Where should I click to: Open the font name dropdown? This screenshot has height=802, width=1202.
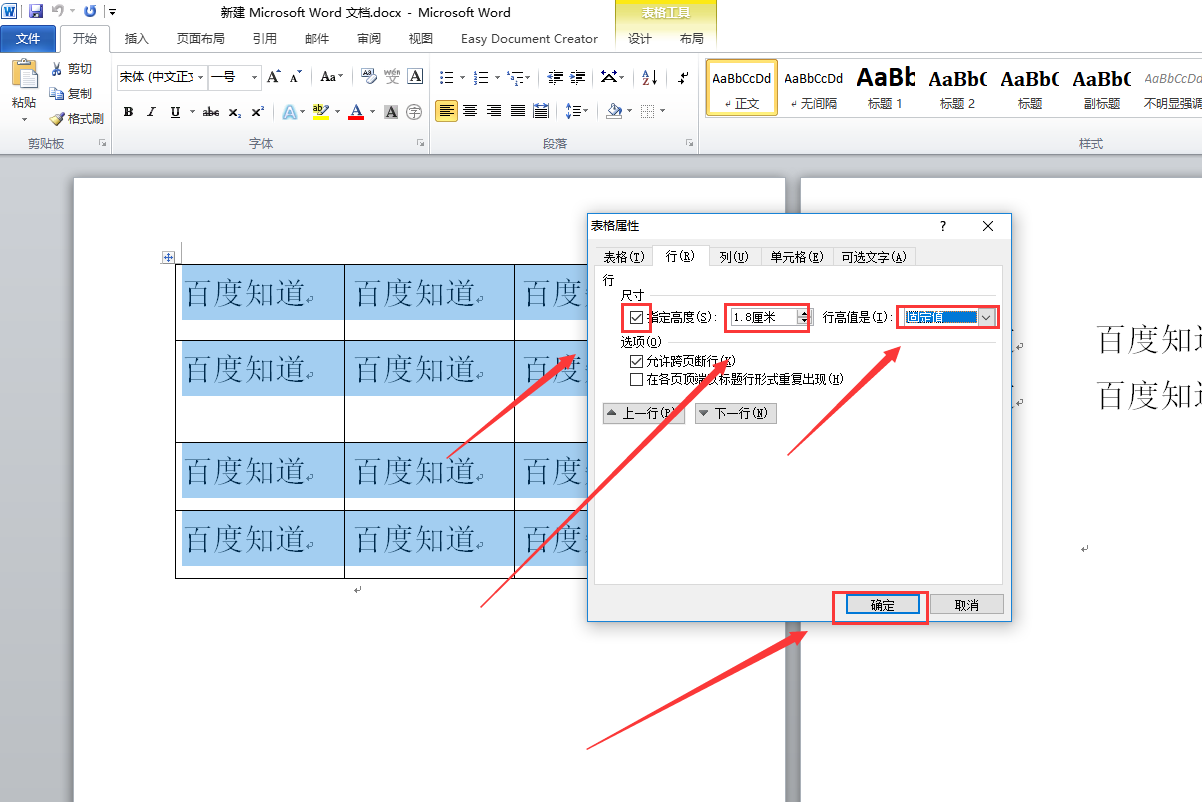pos(201,77)
